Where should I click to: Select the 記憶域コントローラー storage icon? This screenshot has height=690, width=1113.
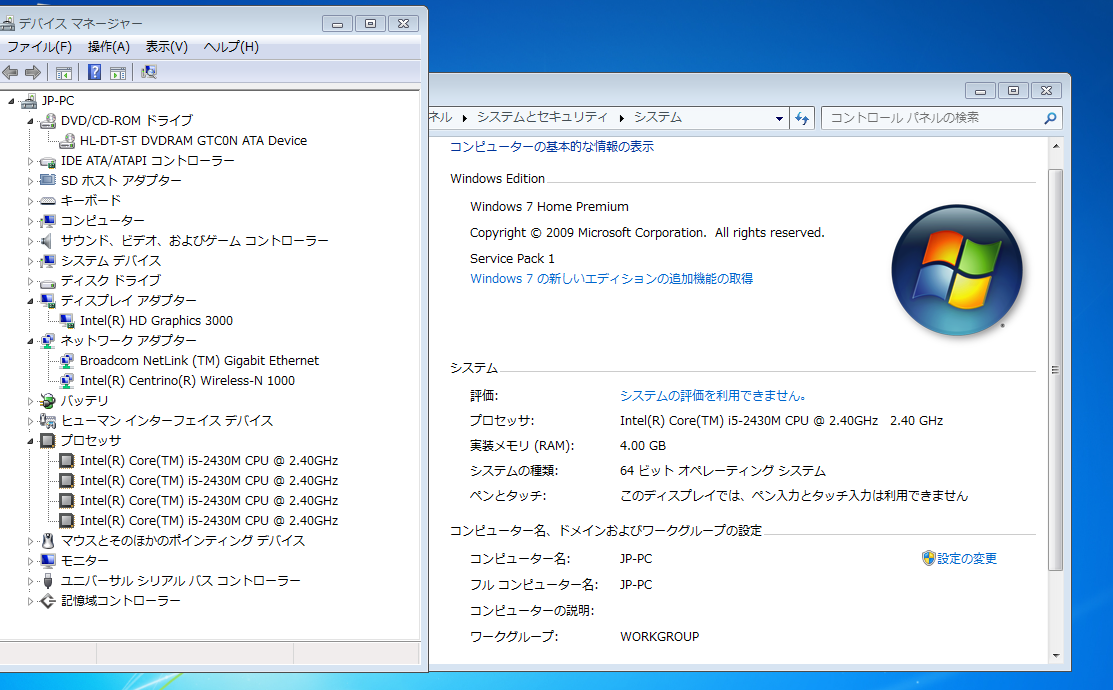coord(48,601)
